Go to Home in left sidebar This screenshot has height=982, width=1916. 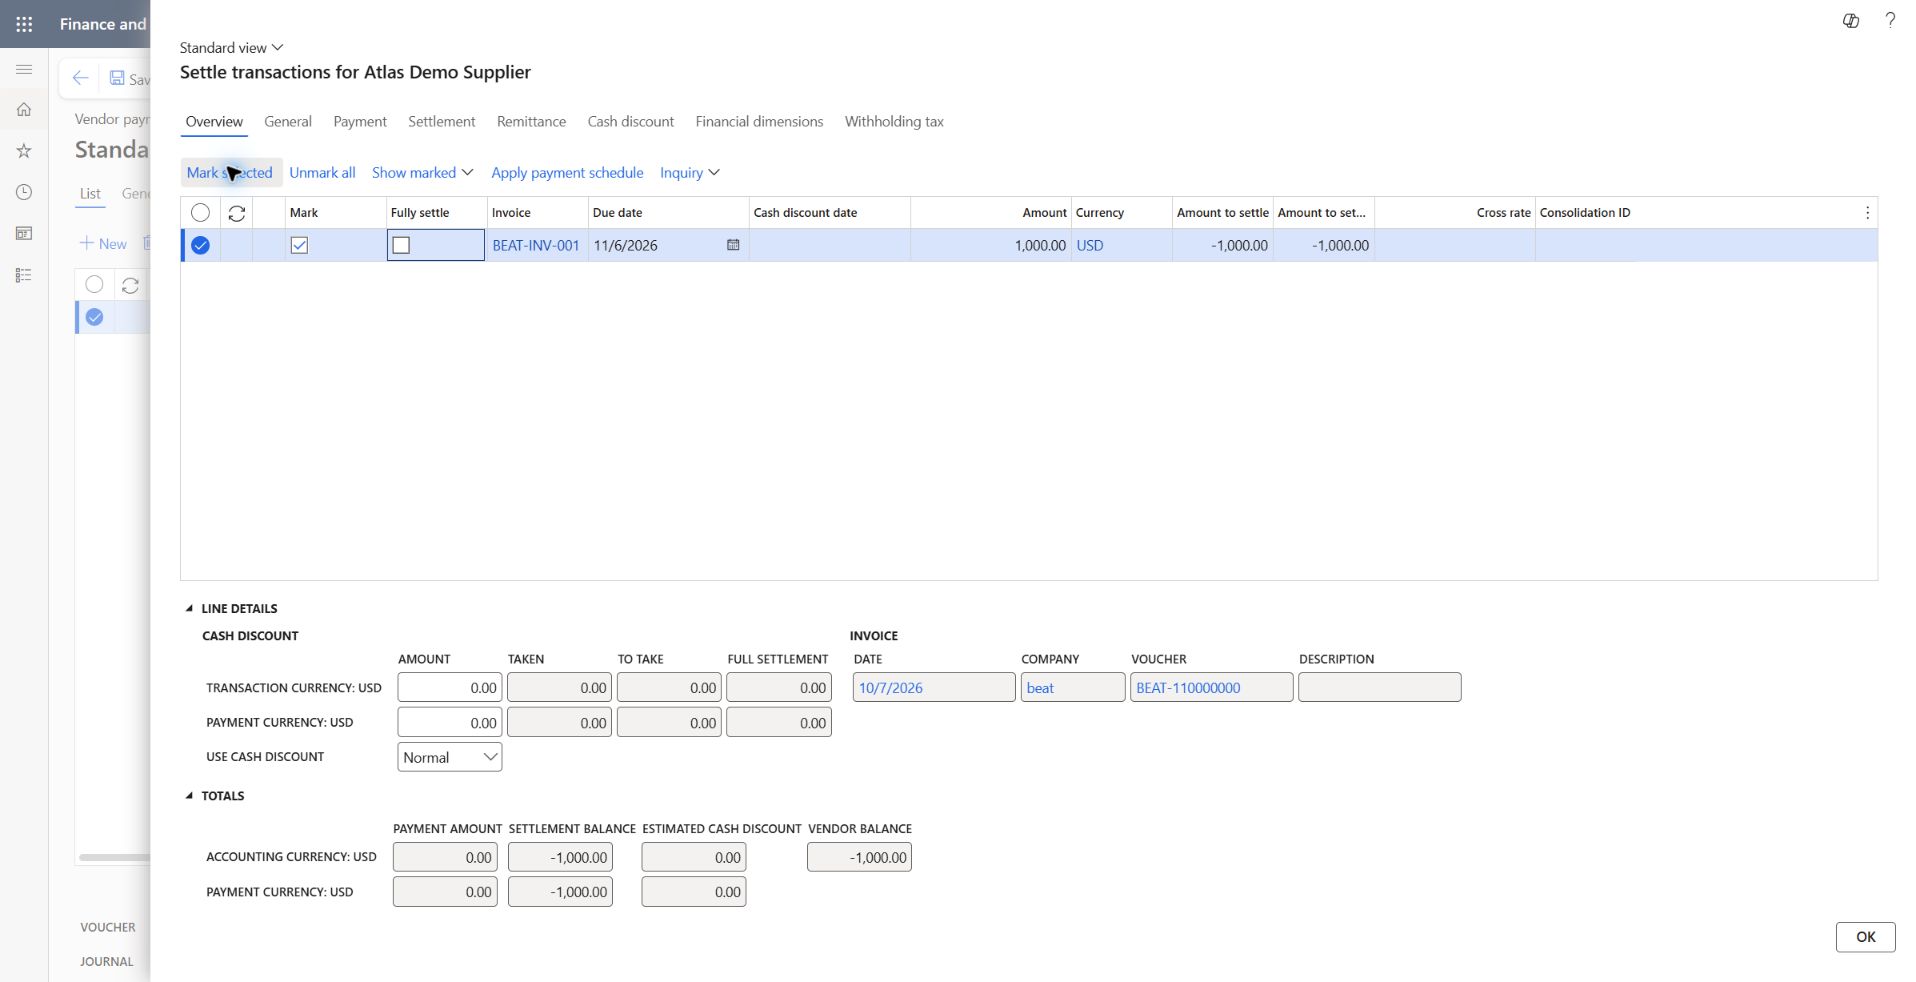click(24, 109)
